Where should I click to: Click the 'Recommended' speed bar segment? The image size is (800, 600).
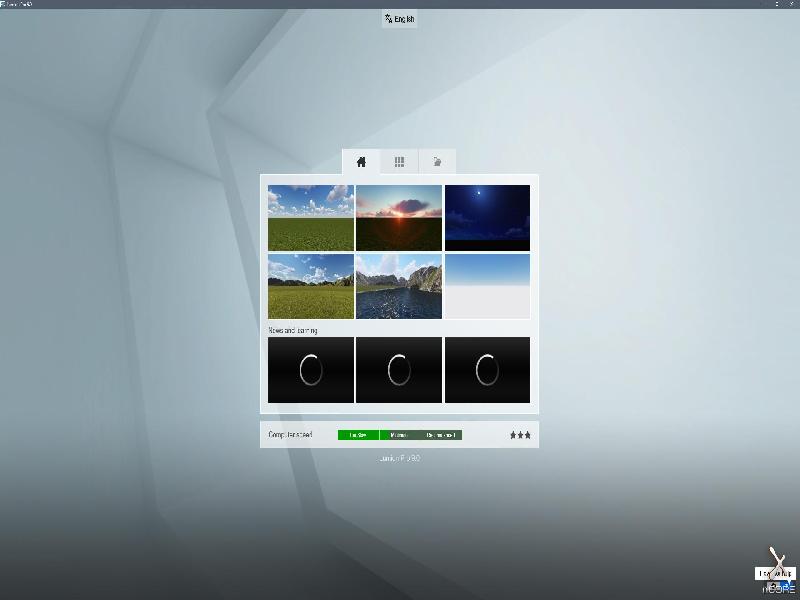coord(440,435)
